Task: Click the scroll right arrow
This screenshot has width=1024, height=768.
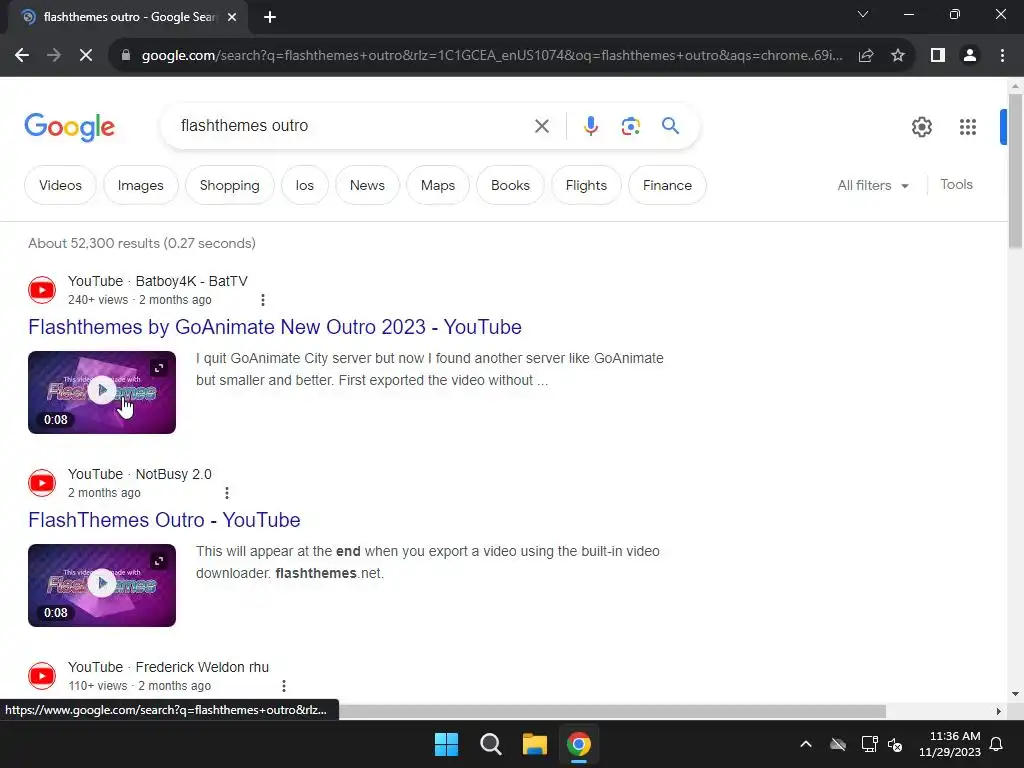Action: (x=999, y=711)
